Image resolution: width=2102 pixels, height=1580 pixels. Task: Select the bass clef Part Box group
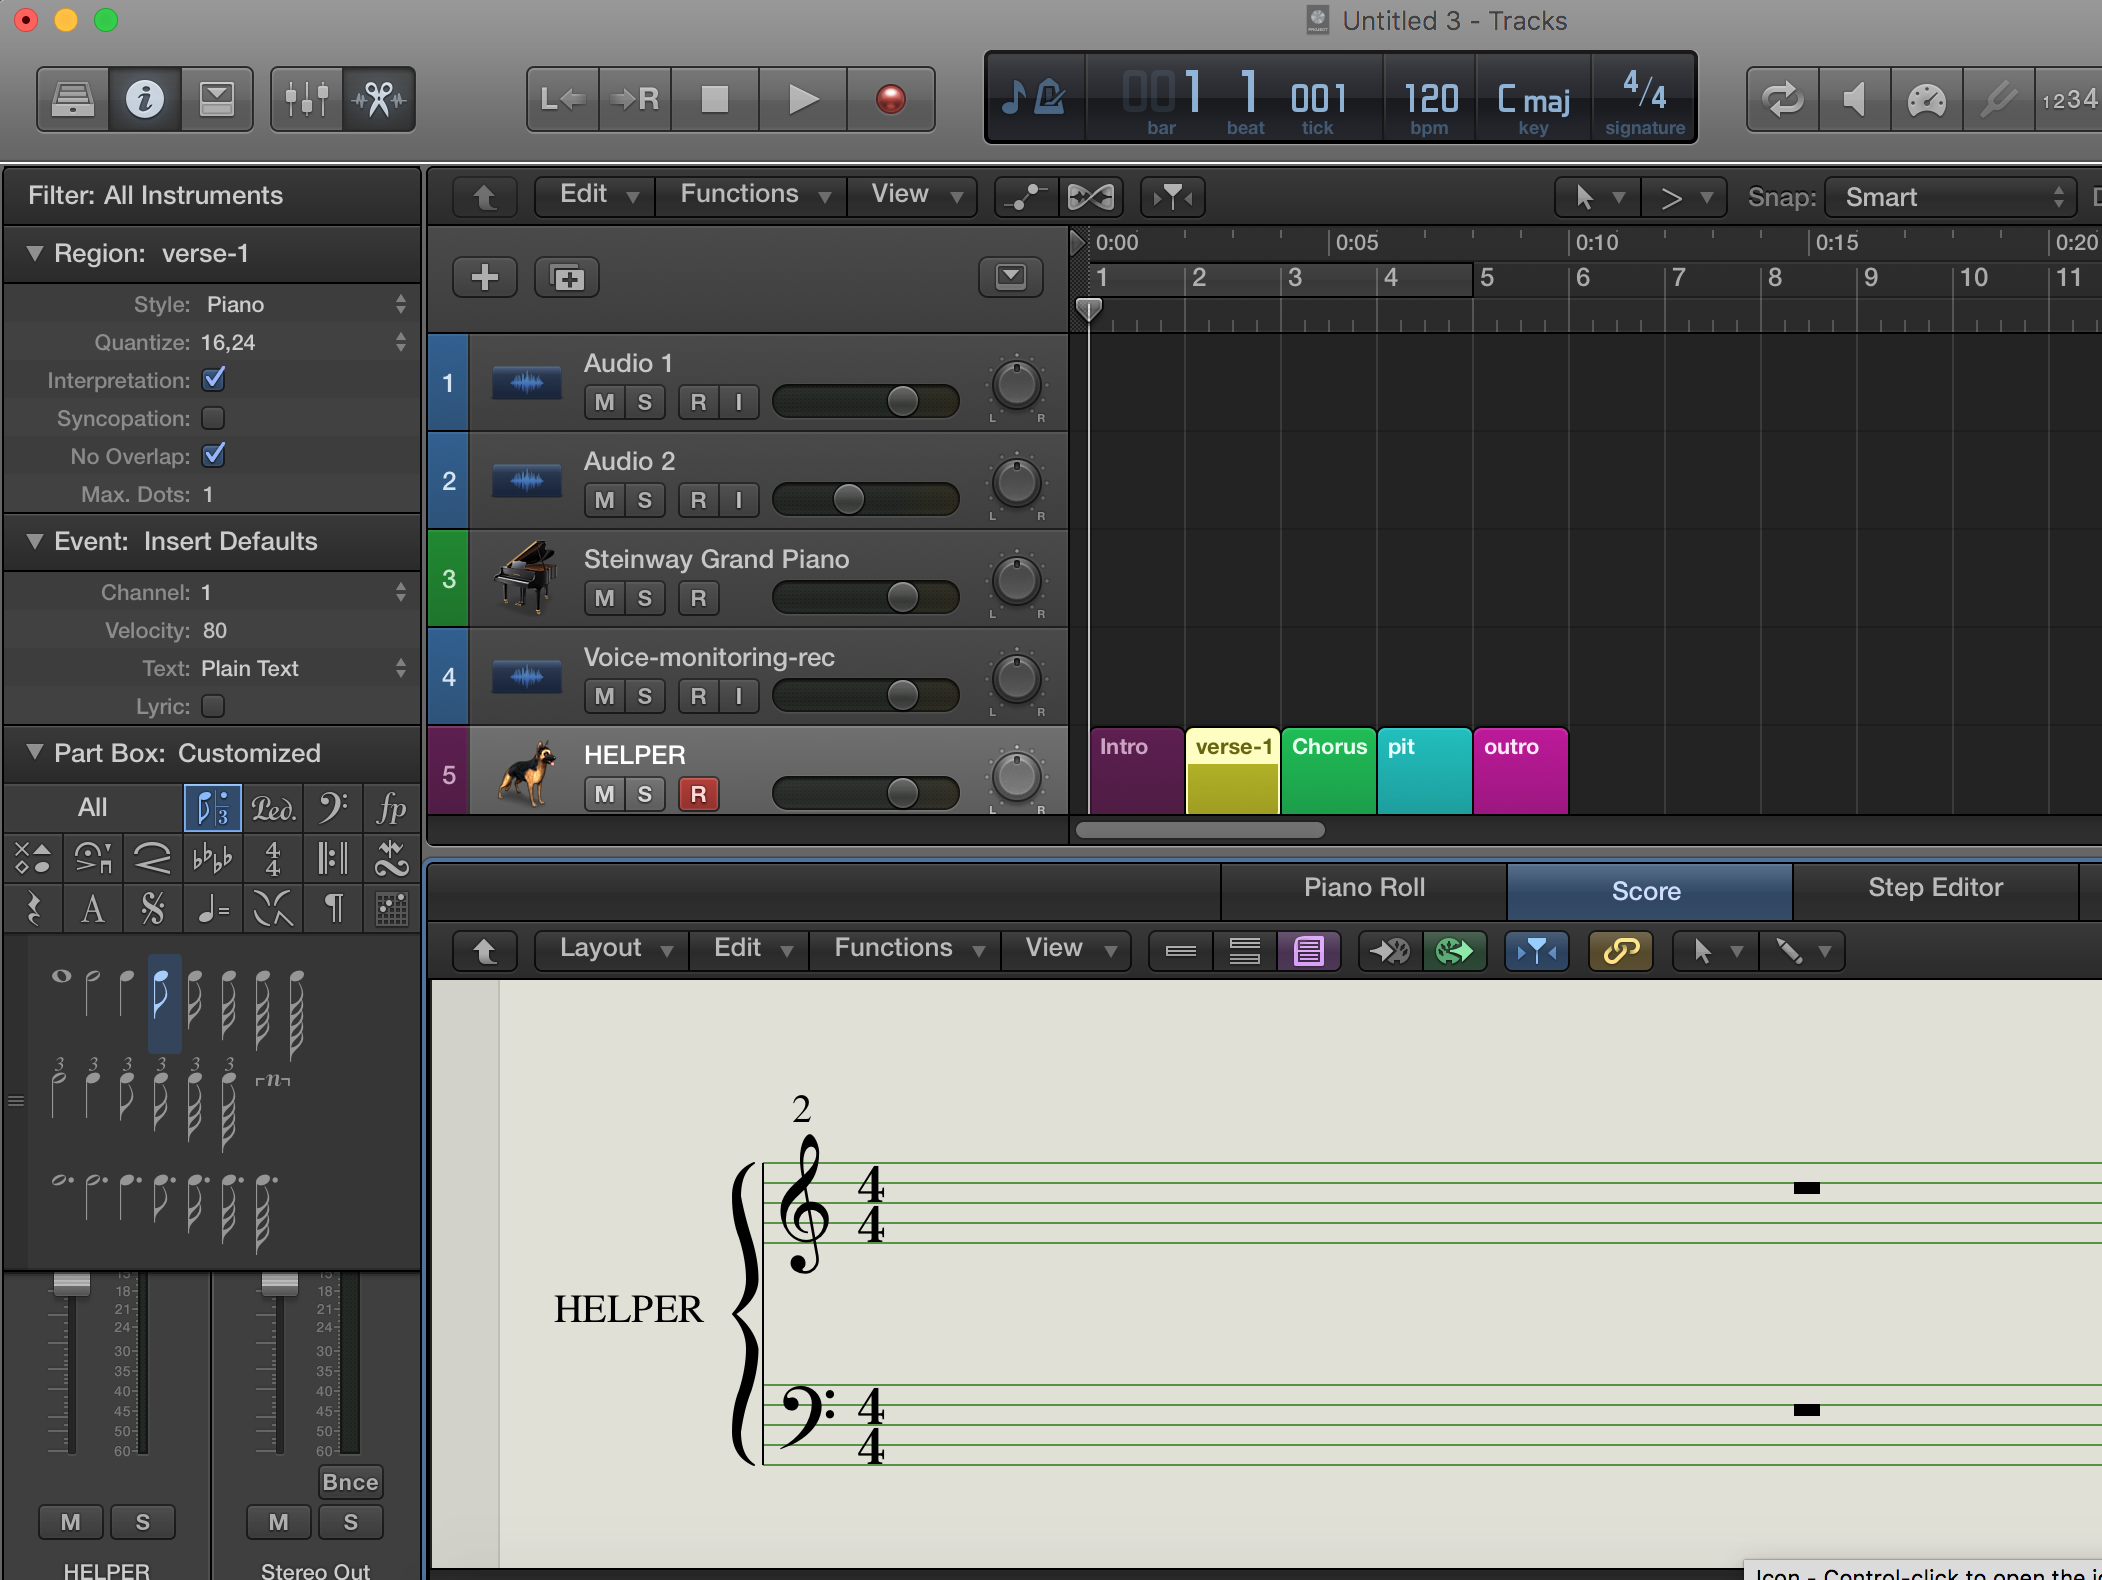tap(332, 808)
